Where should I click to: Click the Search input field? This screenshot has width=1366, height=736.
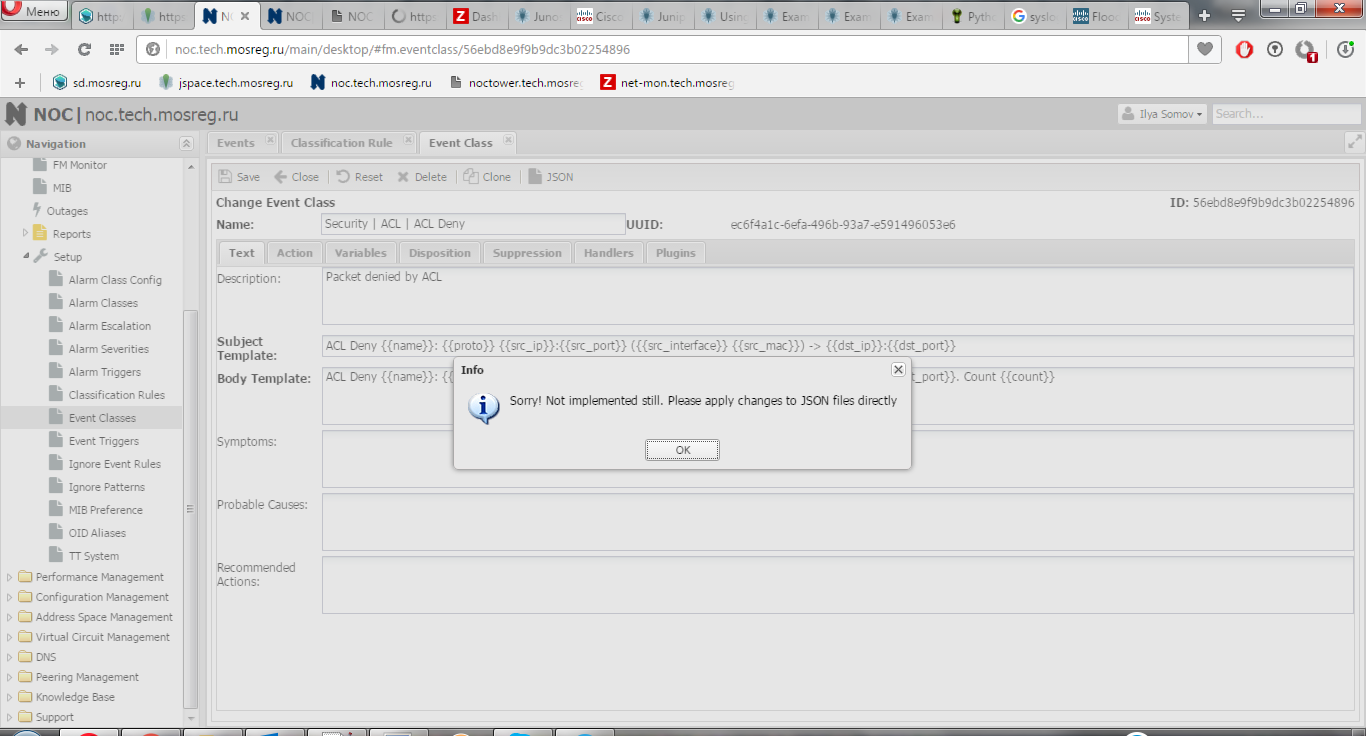tap(1285, 114)
